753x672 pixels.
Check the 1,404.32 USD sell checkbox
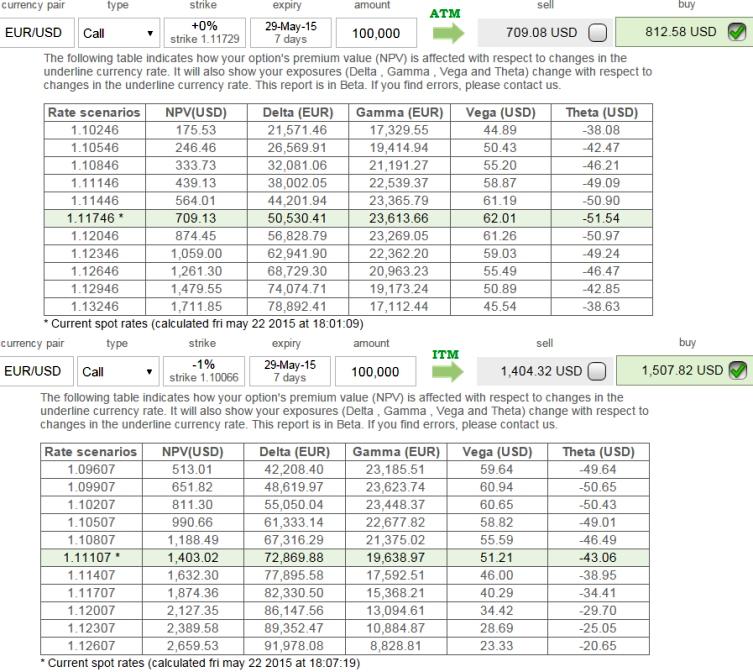pos(597,371)
